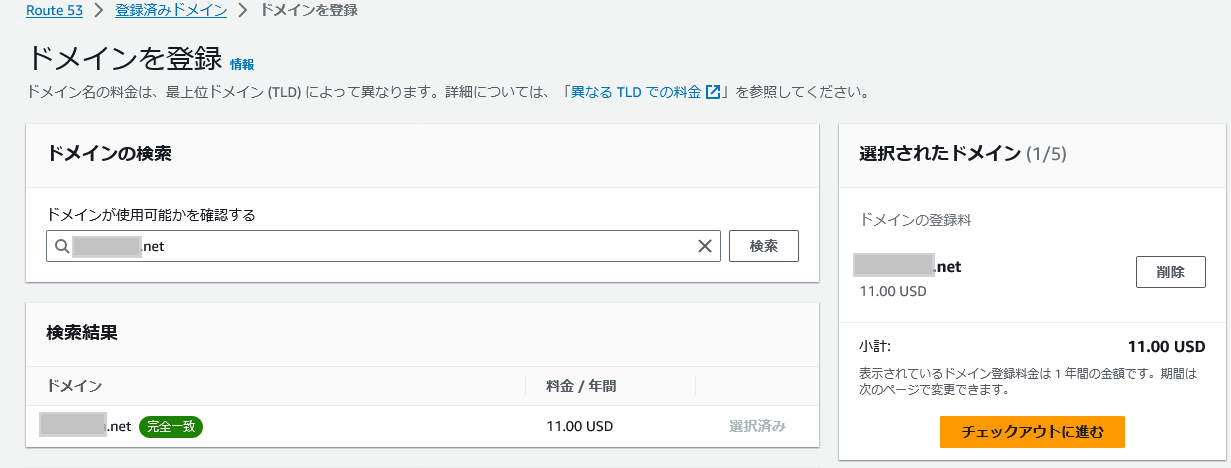Click the Route 53 breadcrumb link

click(x=53, y=11)
